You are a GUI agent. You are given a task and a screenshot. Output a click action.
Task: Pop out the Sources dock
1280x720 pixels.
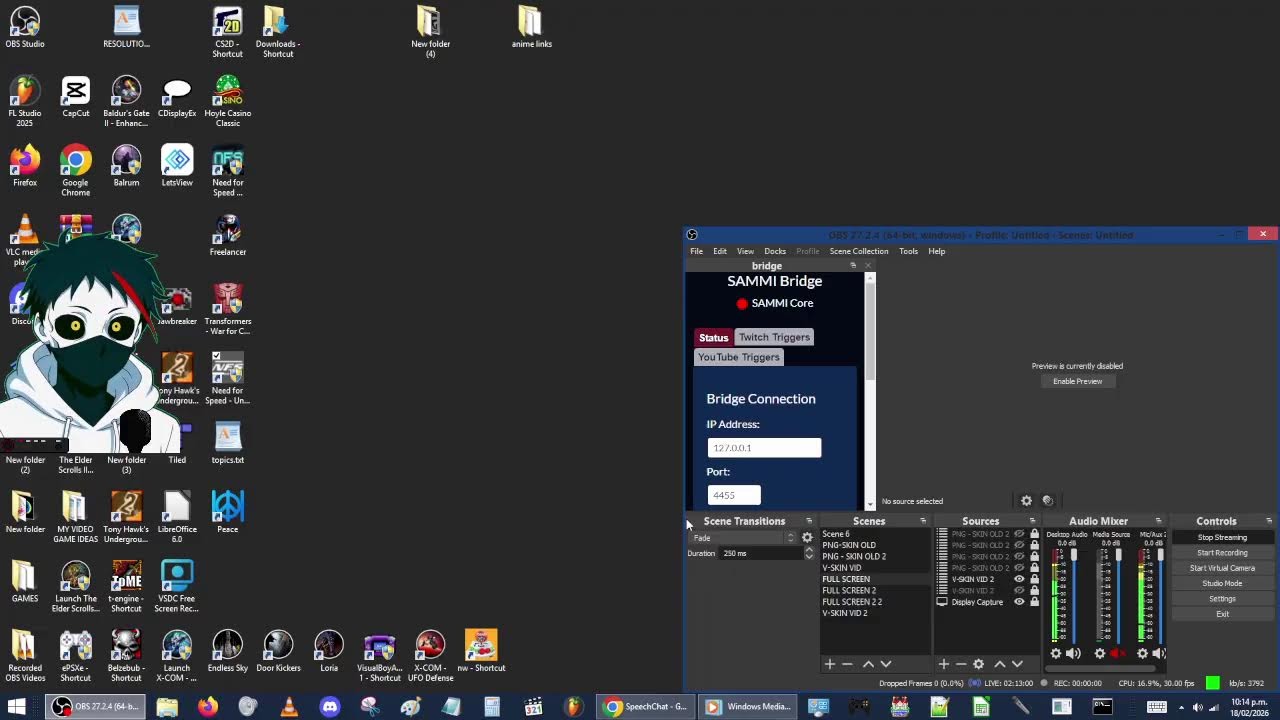[1032, 521]
